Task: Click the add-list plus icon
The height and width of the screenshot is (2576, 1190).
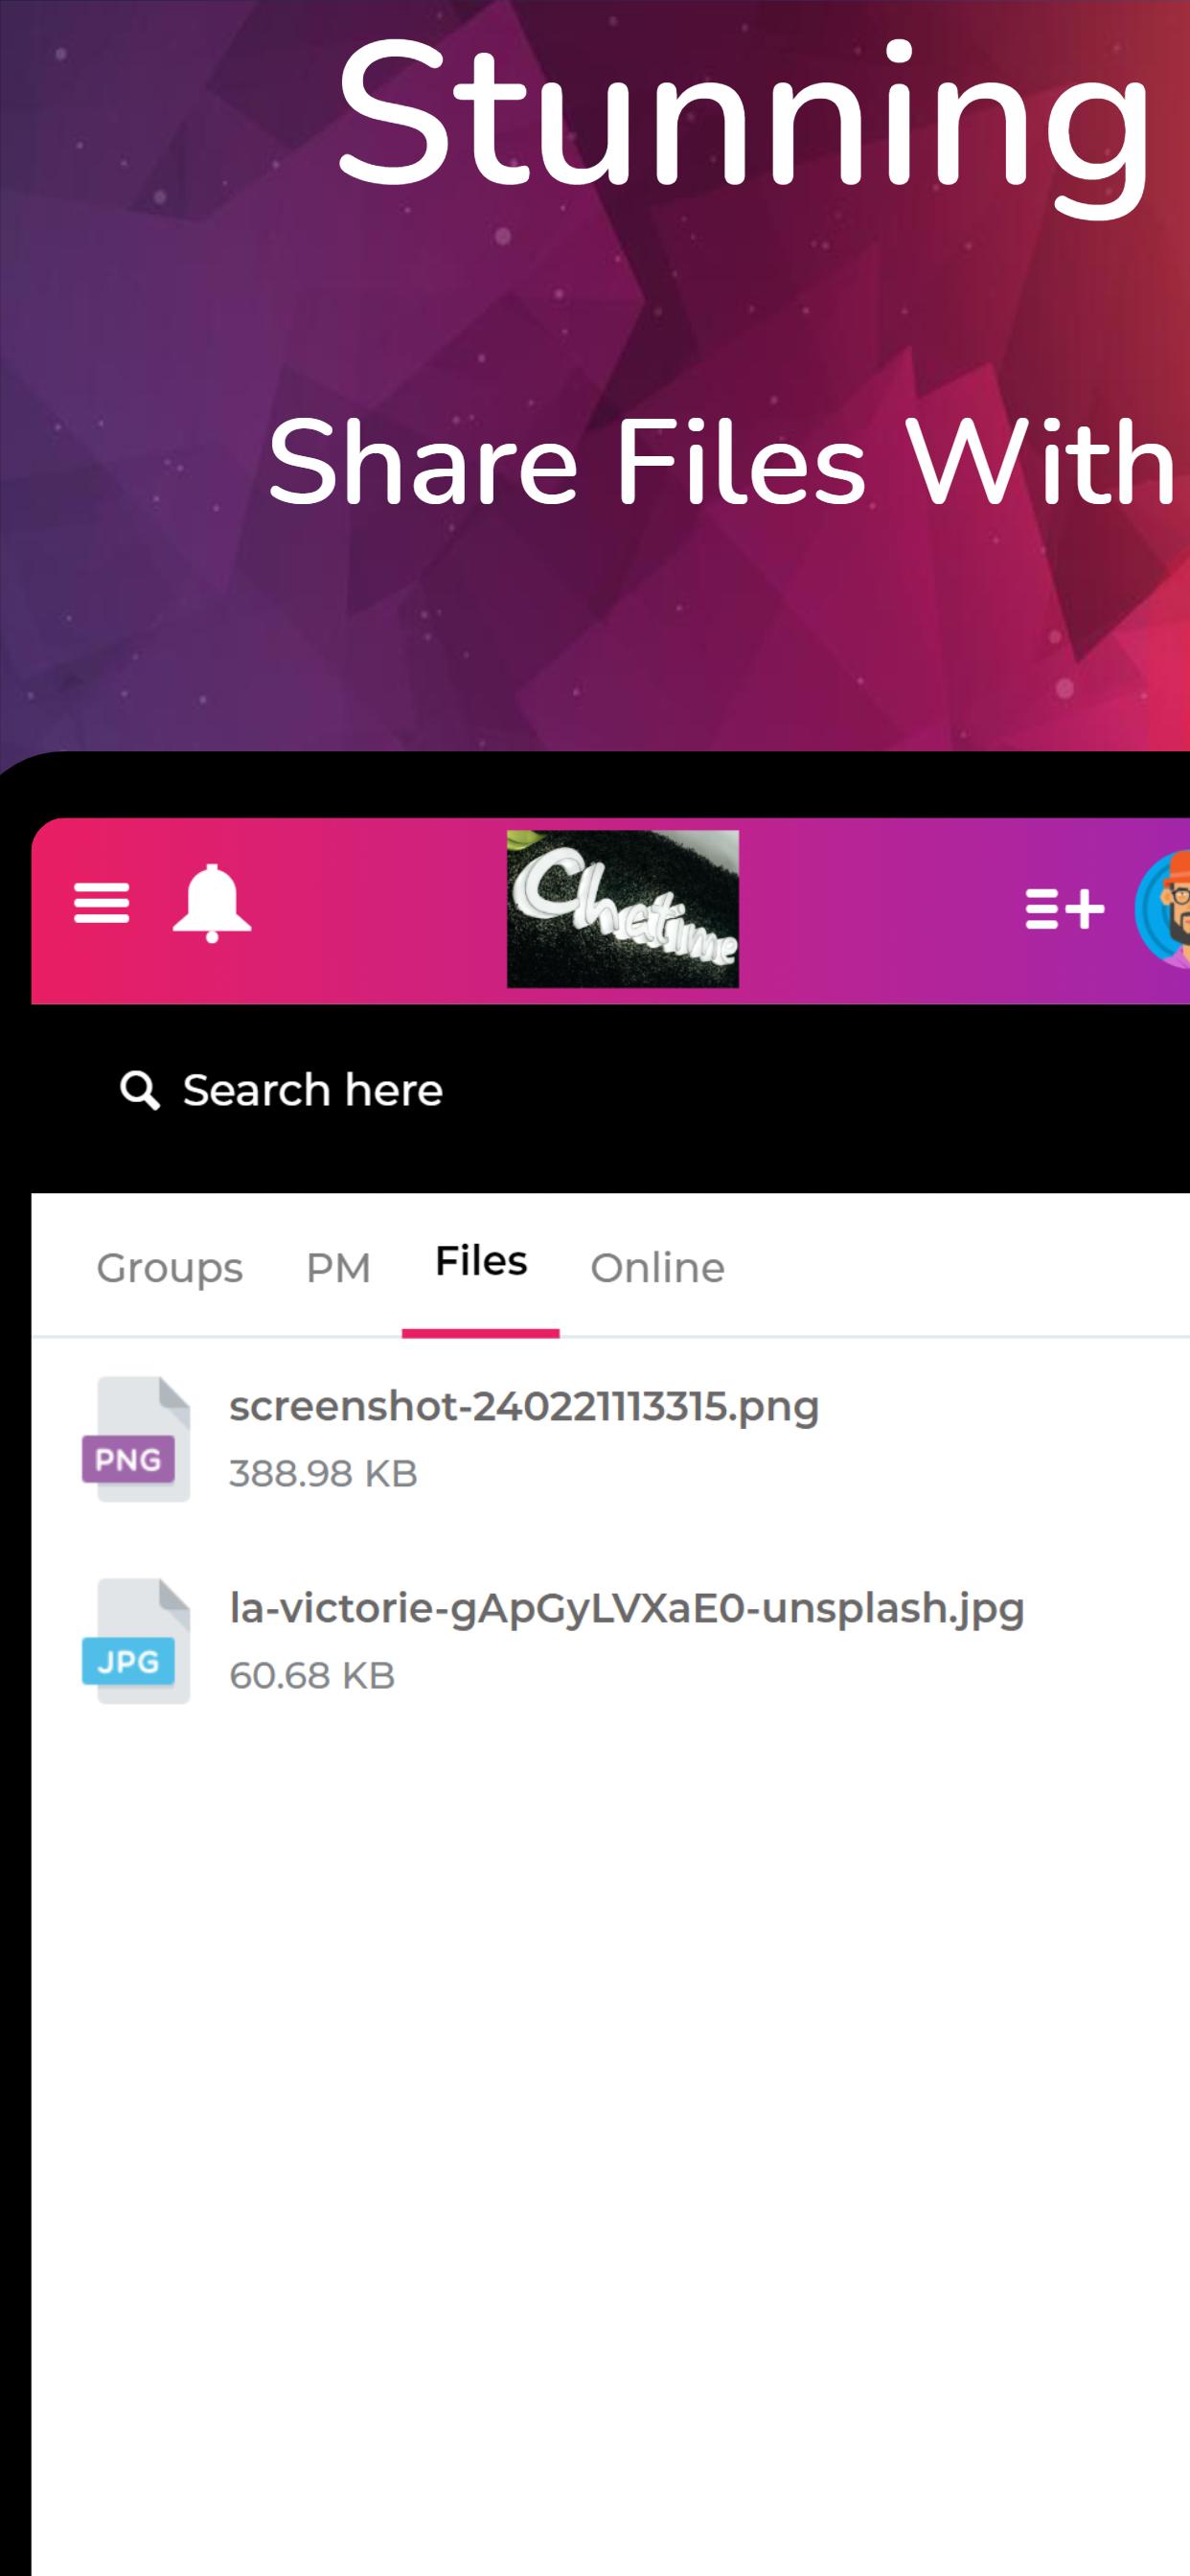Action: coord(1065,909)
